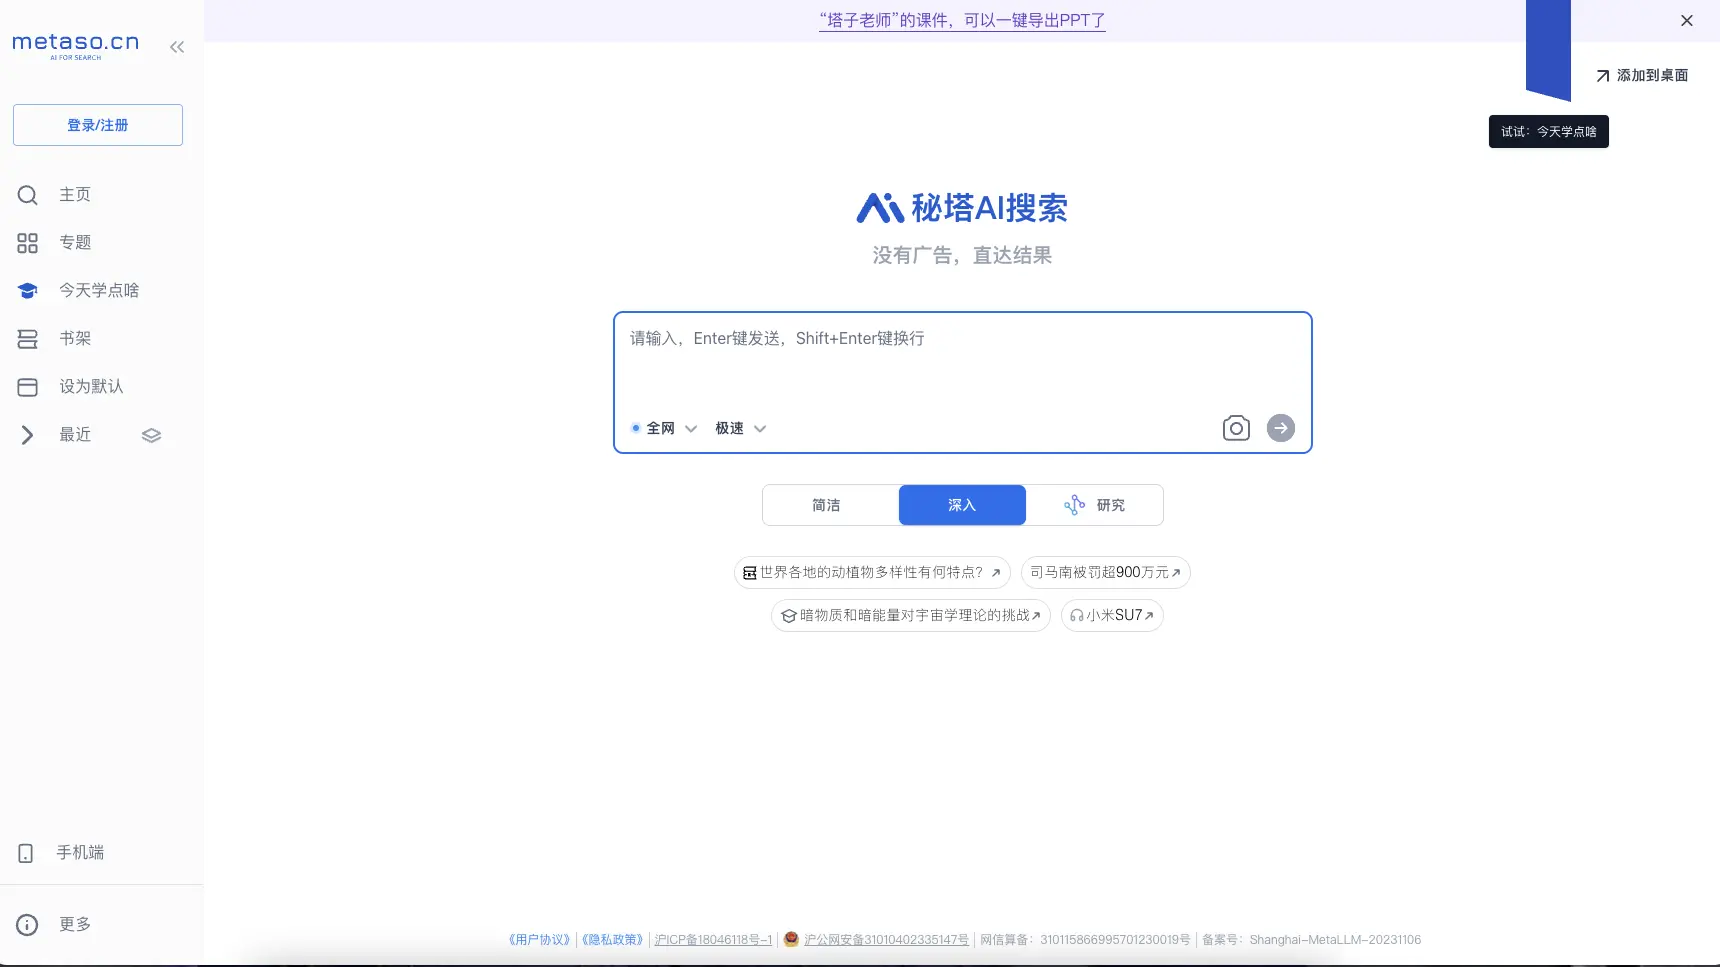Open 今天学点啥 in sidebar
This screenshot has height=967, width=1720.
tap(98, 291)
